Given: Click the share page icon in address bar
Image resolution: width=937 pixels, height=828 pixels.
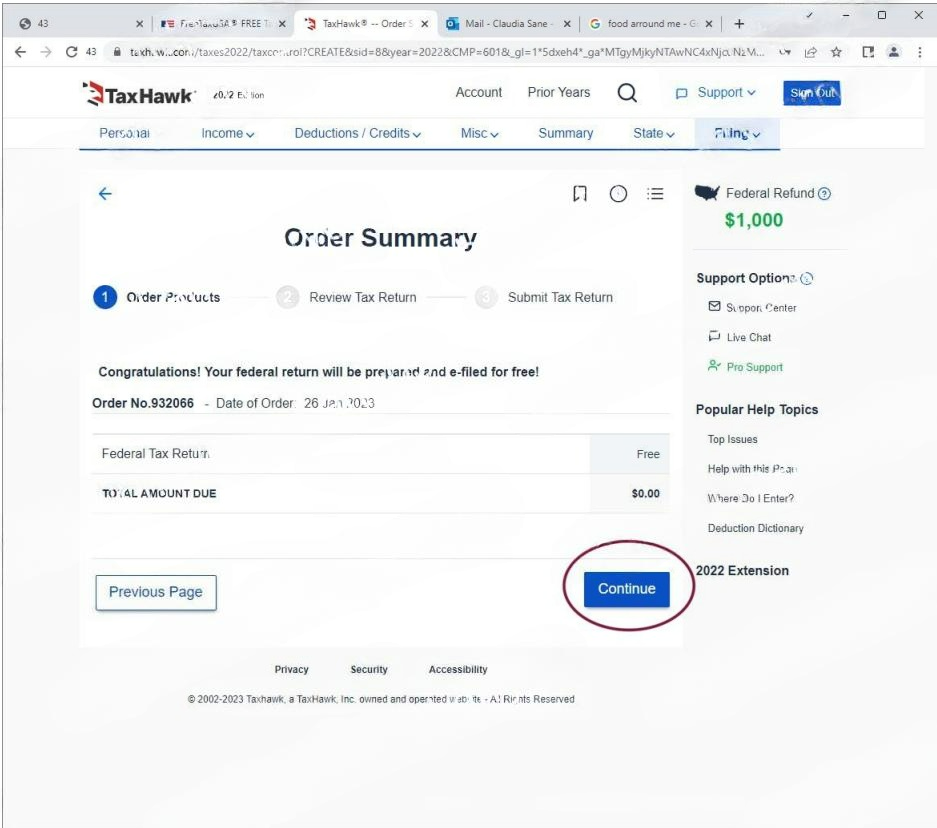Looking at the screenshot, I should point(811,52).
